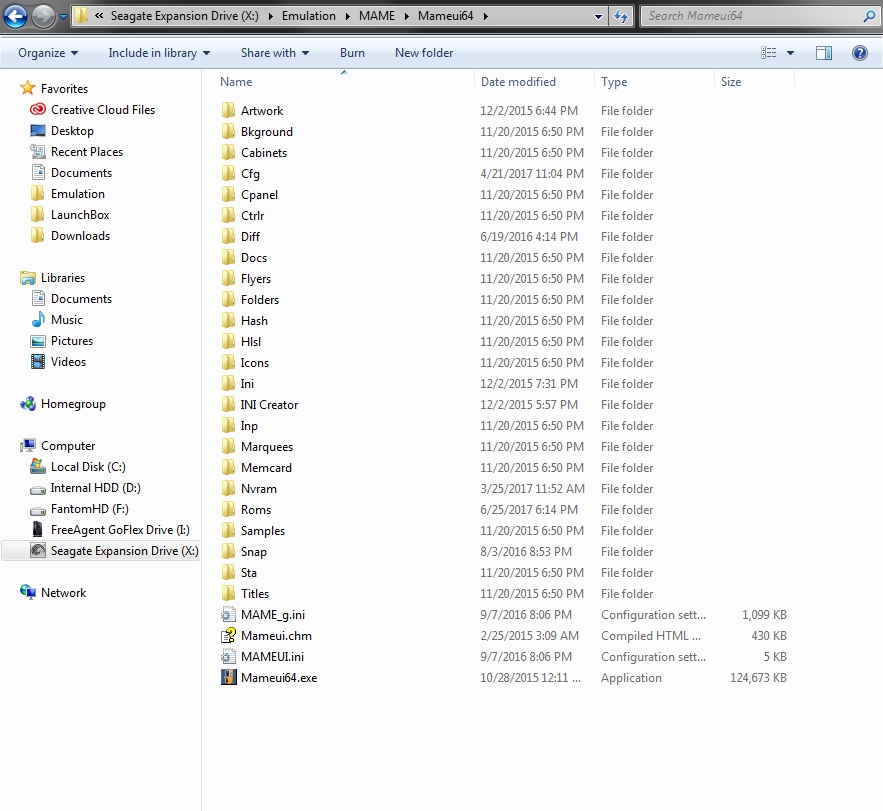Open Recent Places in Favorites
883x811 pixels.
pyautogui.click(x=87, y=151)
